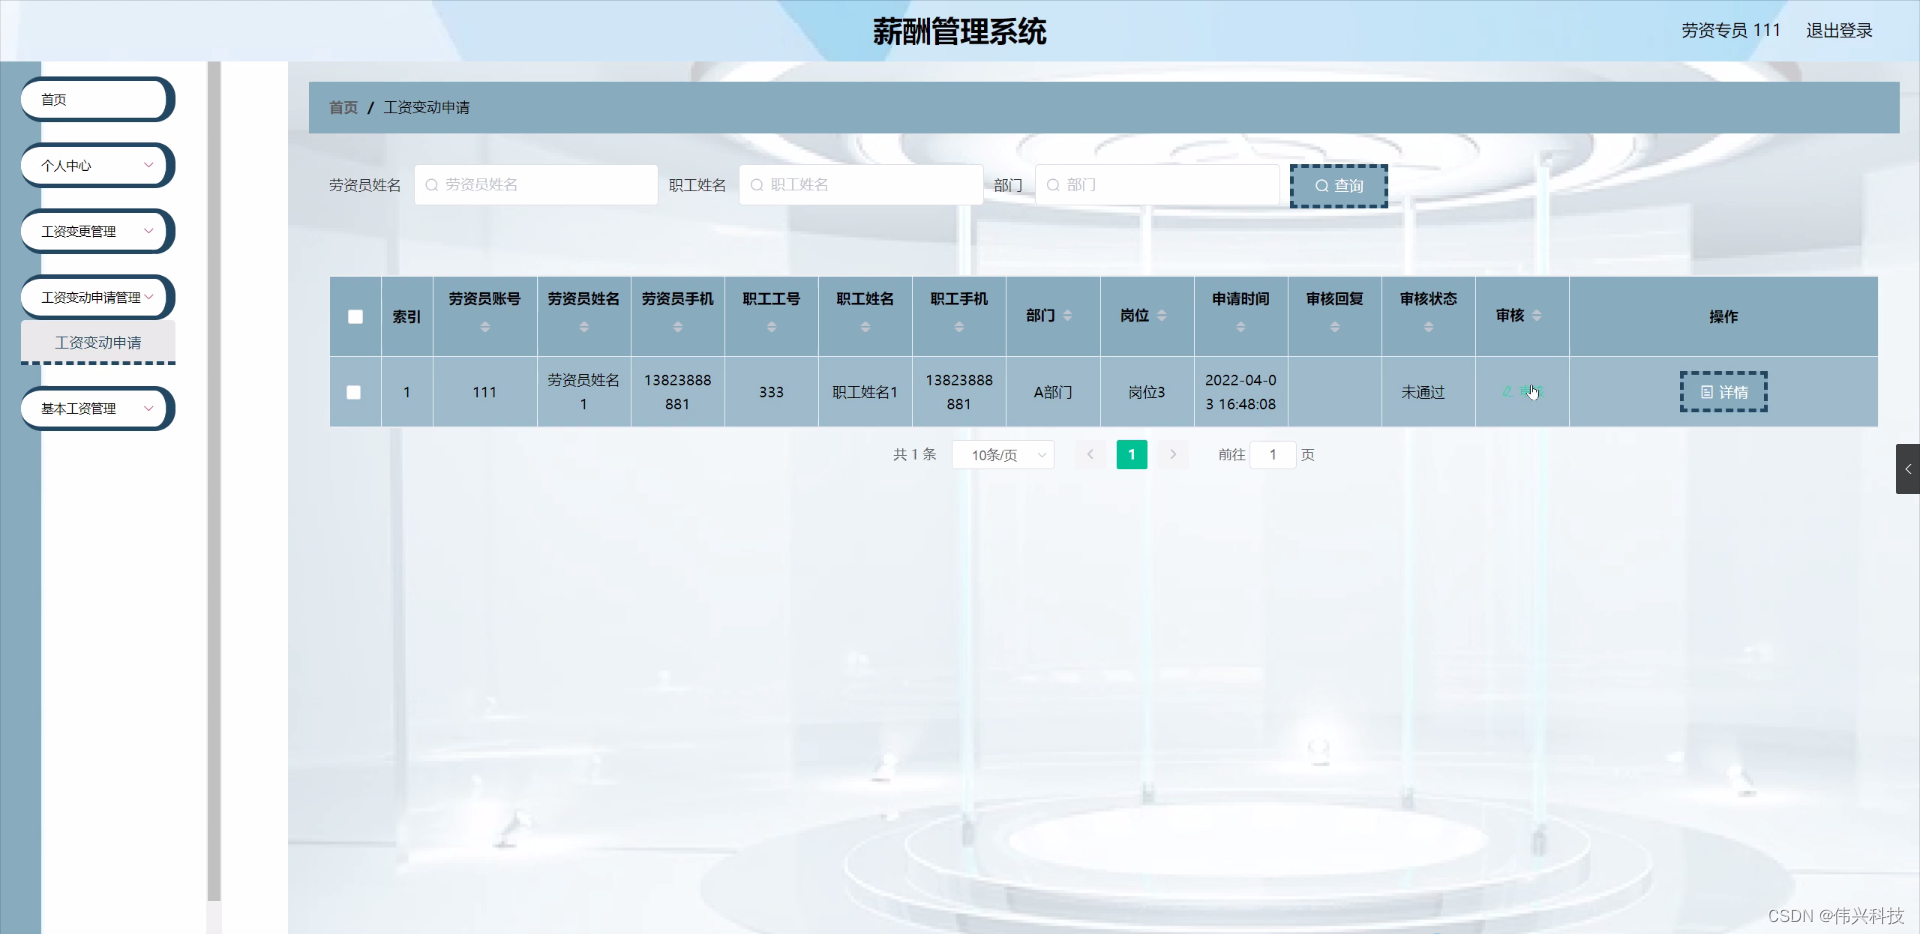Click the search magnifier inside 部门 field
1920x934 pixels.
tap(1053, 184)
